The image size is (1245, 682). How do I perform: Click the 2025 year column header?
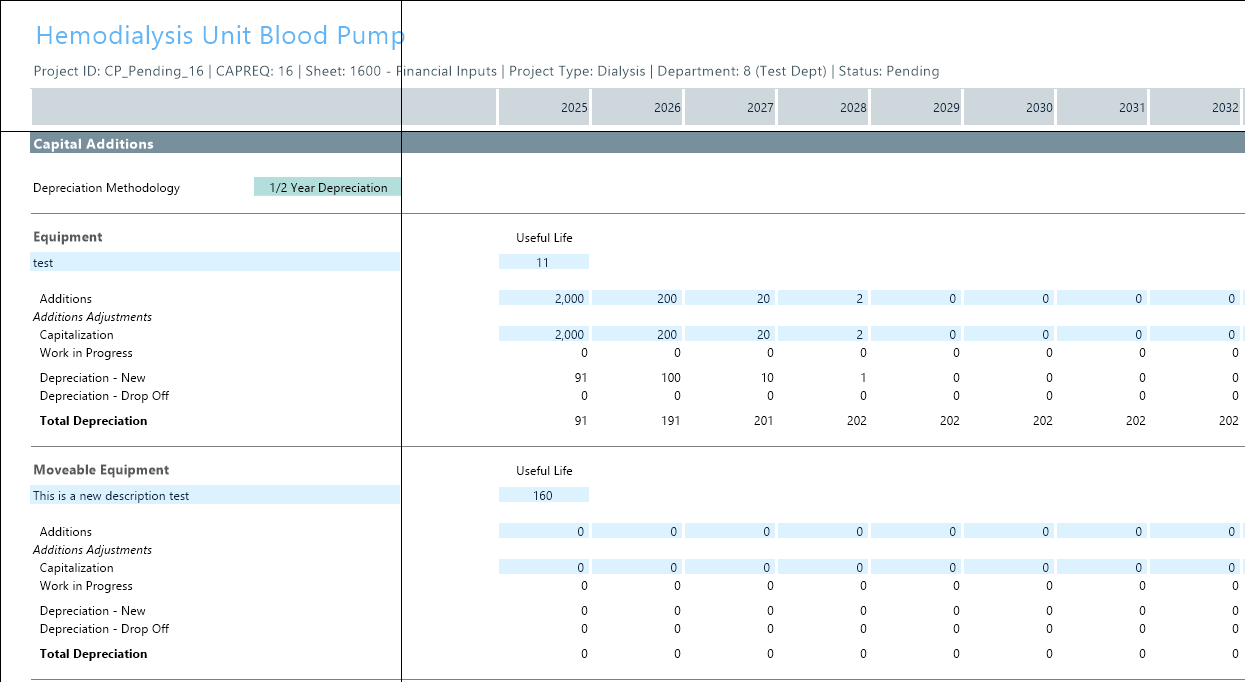[x=544, y=107]
